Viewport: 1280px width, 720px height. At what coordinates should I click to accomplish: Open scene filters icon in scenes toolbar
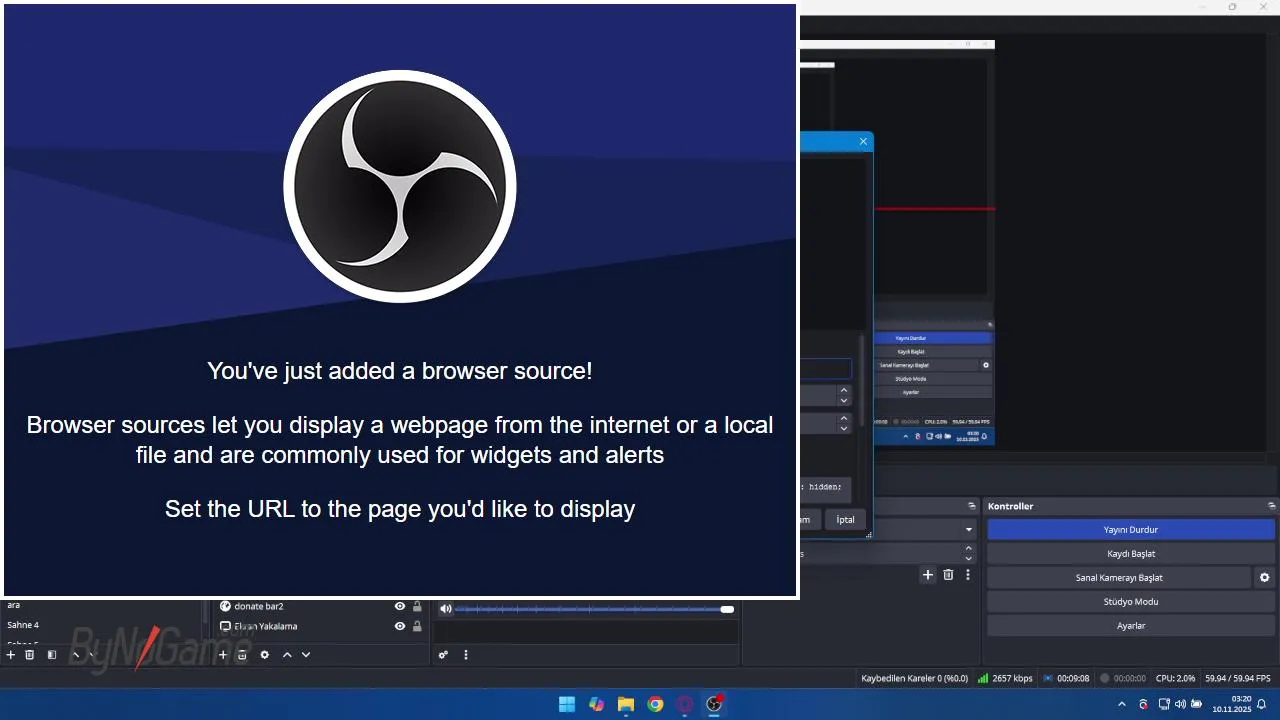pyautogui.click(x=52, y=655)
